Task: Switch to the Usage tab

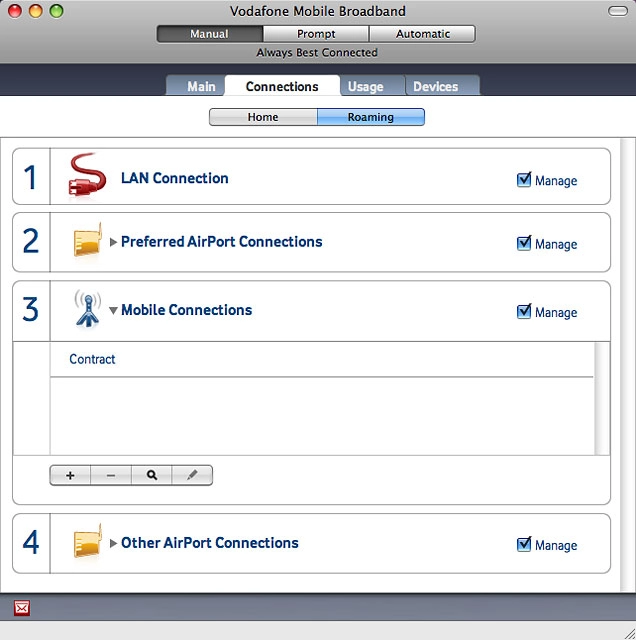Action: point(365,87)
